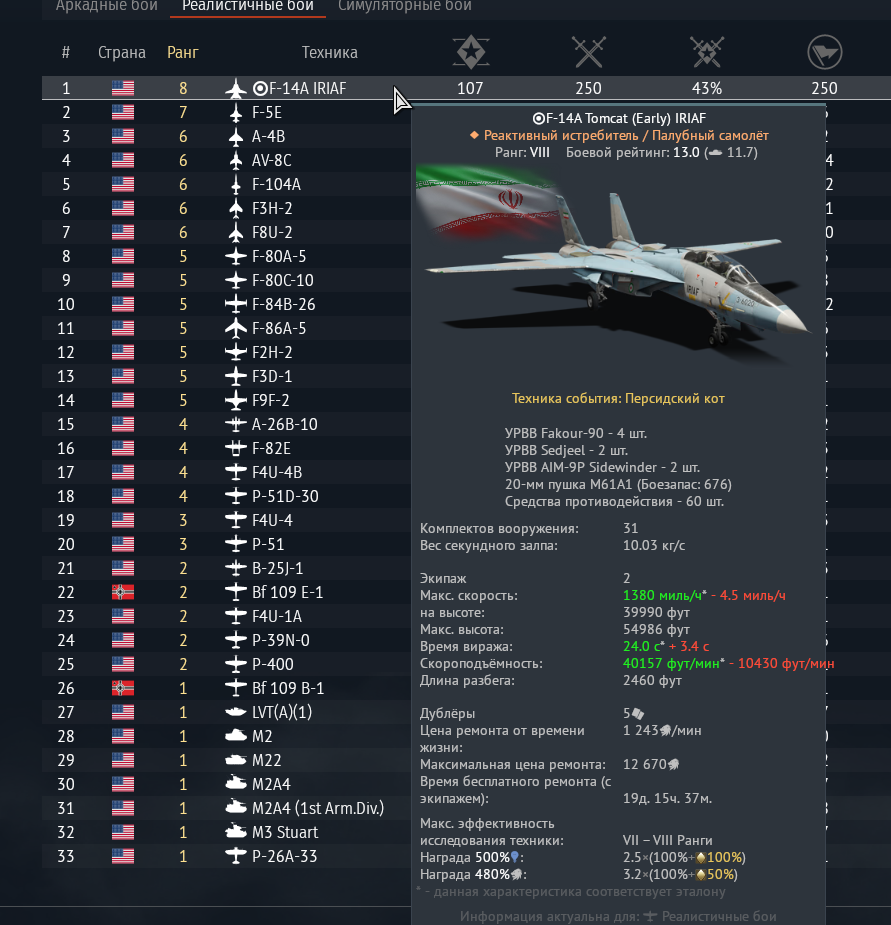Select the M2A4 (1st Arm.Div.) entry
891x925 pixels.
click(317, 808)
